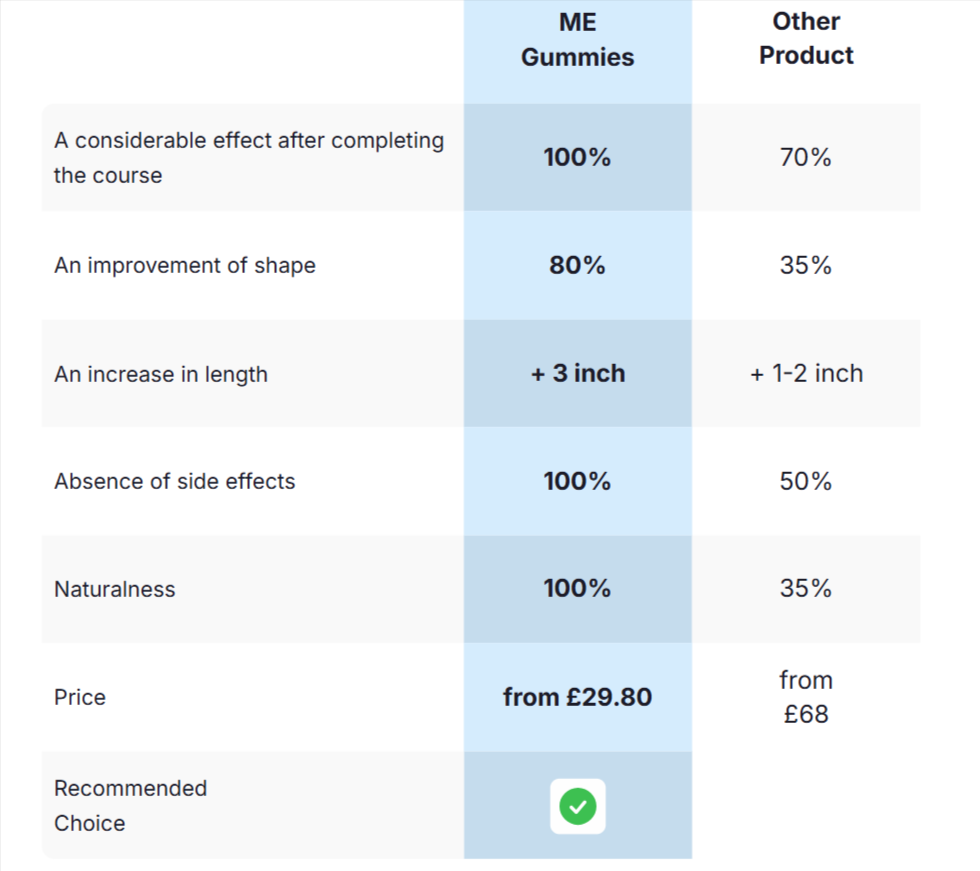Screen dimensions: 980x871
Task: Select the ME Gummies column header
Action: [x=577, y=40]
